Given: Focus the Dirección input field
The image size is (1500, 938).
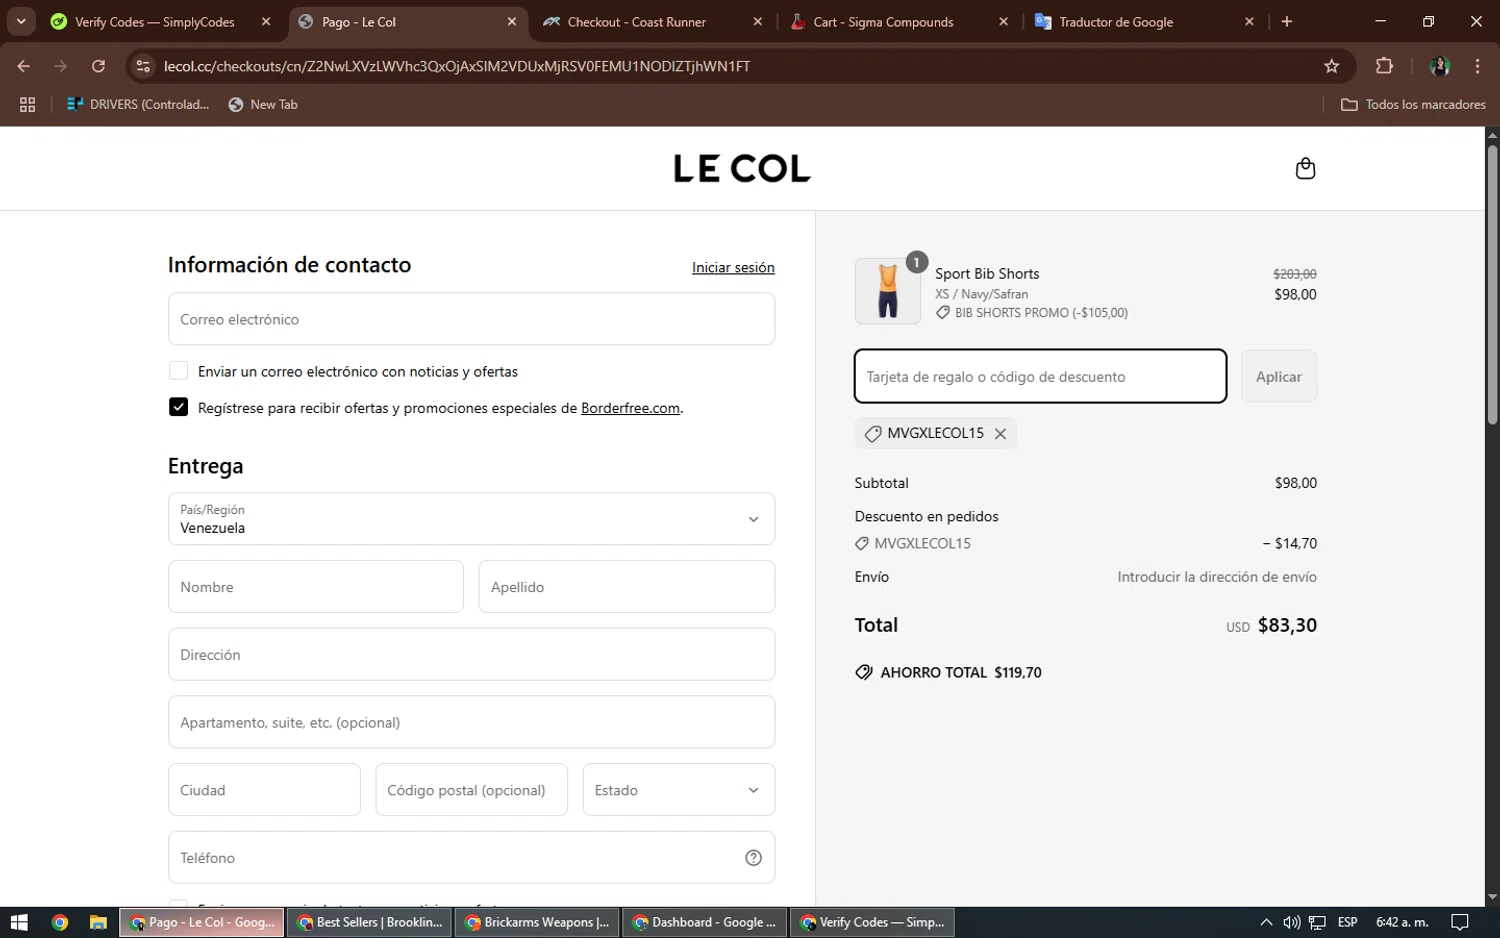Looking at the screenshot, I should [x=471, y=655].
